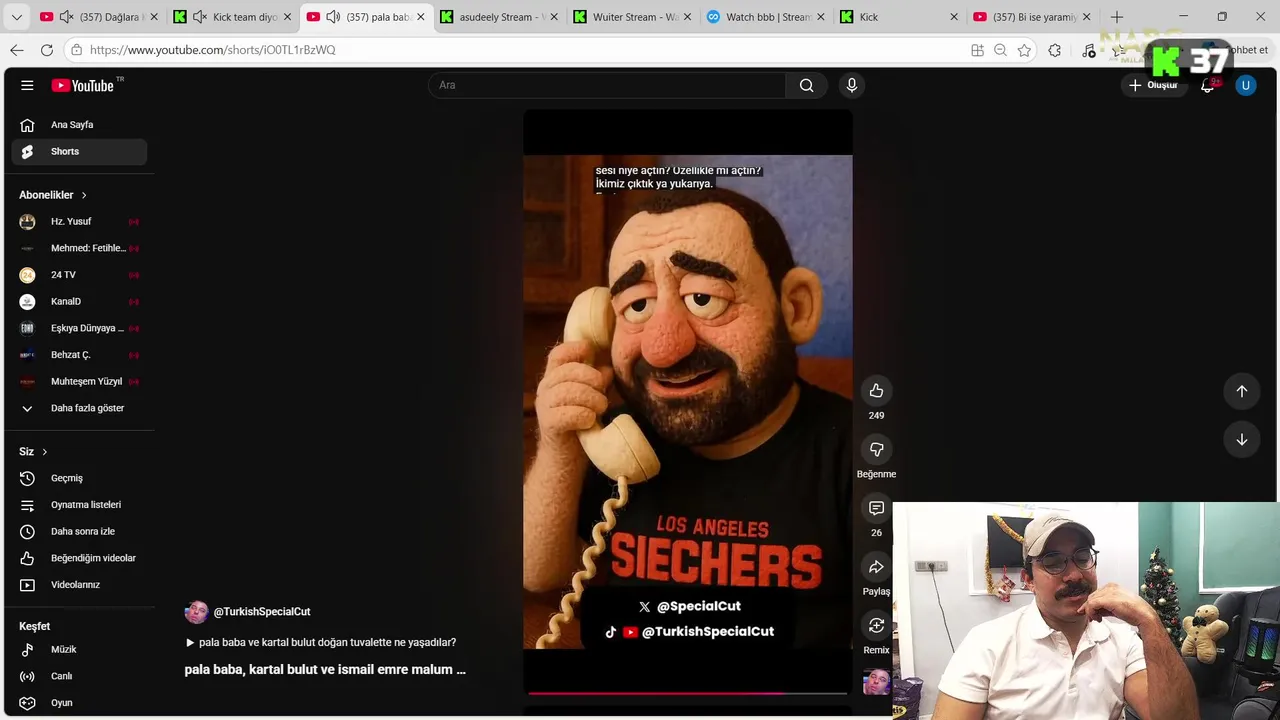Switch to the Dağlara YouTube tab
Viewport: 1280px width, 720px height.
(98, 17)
